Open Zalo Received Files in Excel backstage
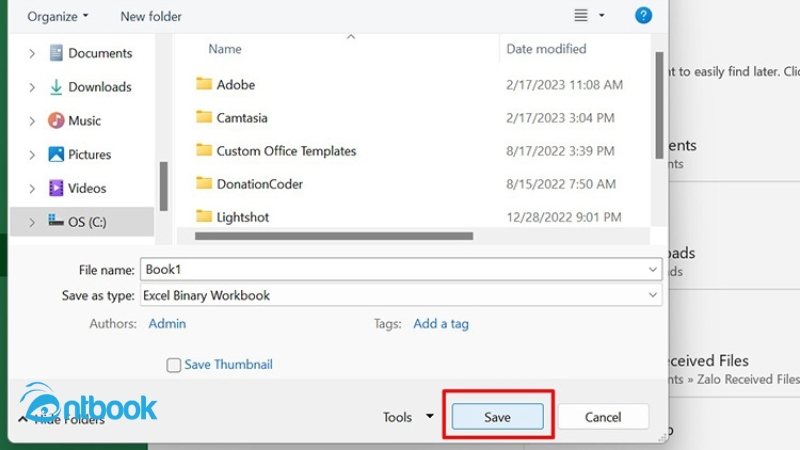Viewport: 800px width, 450px height. coord(734,369)
